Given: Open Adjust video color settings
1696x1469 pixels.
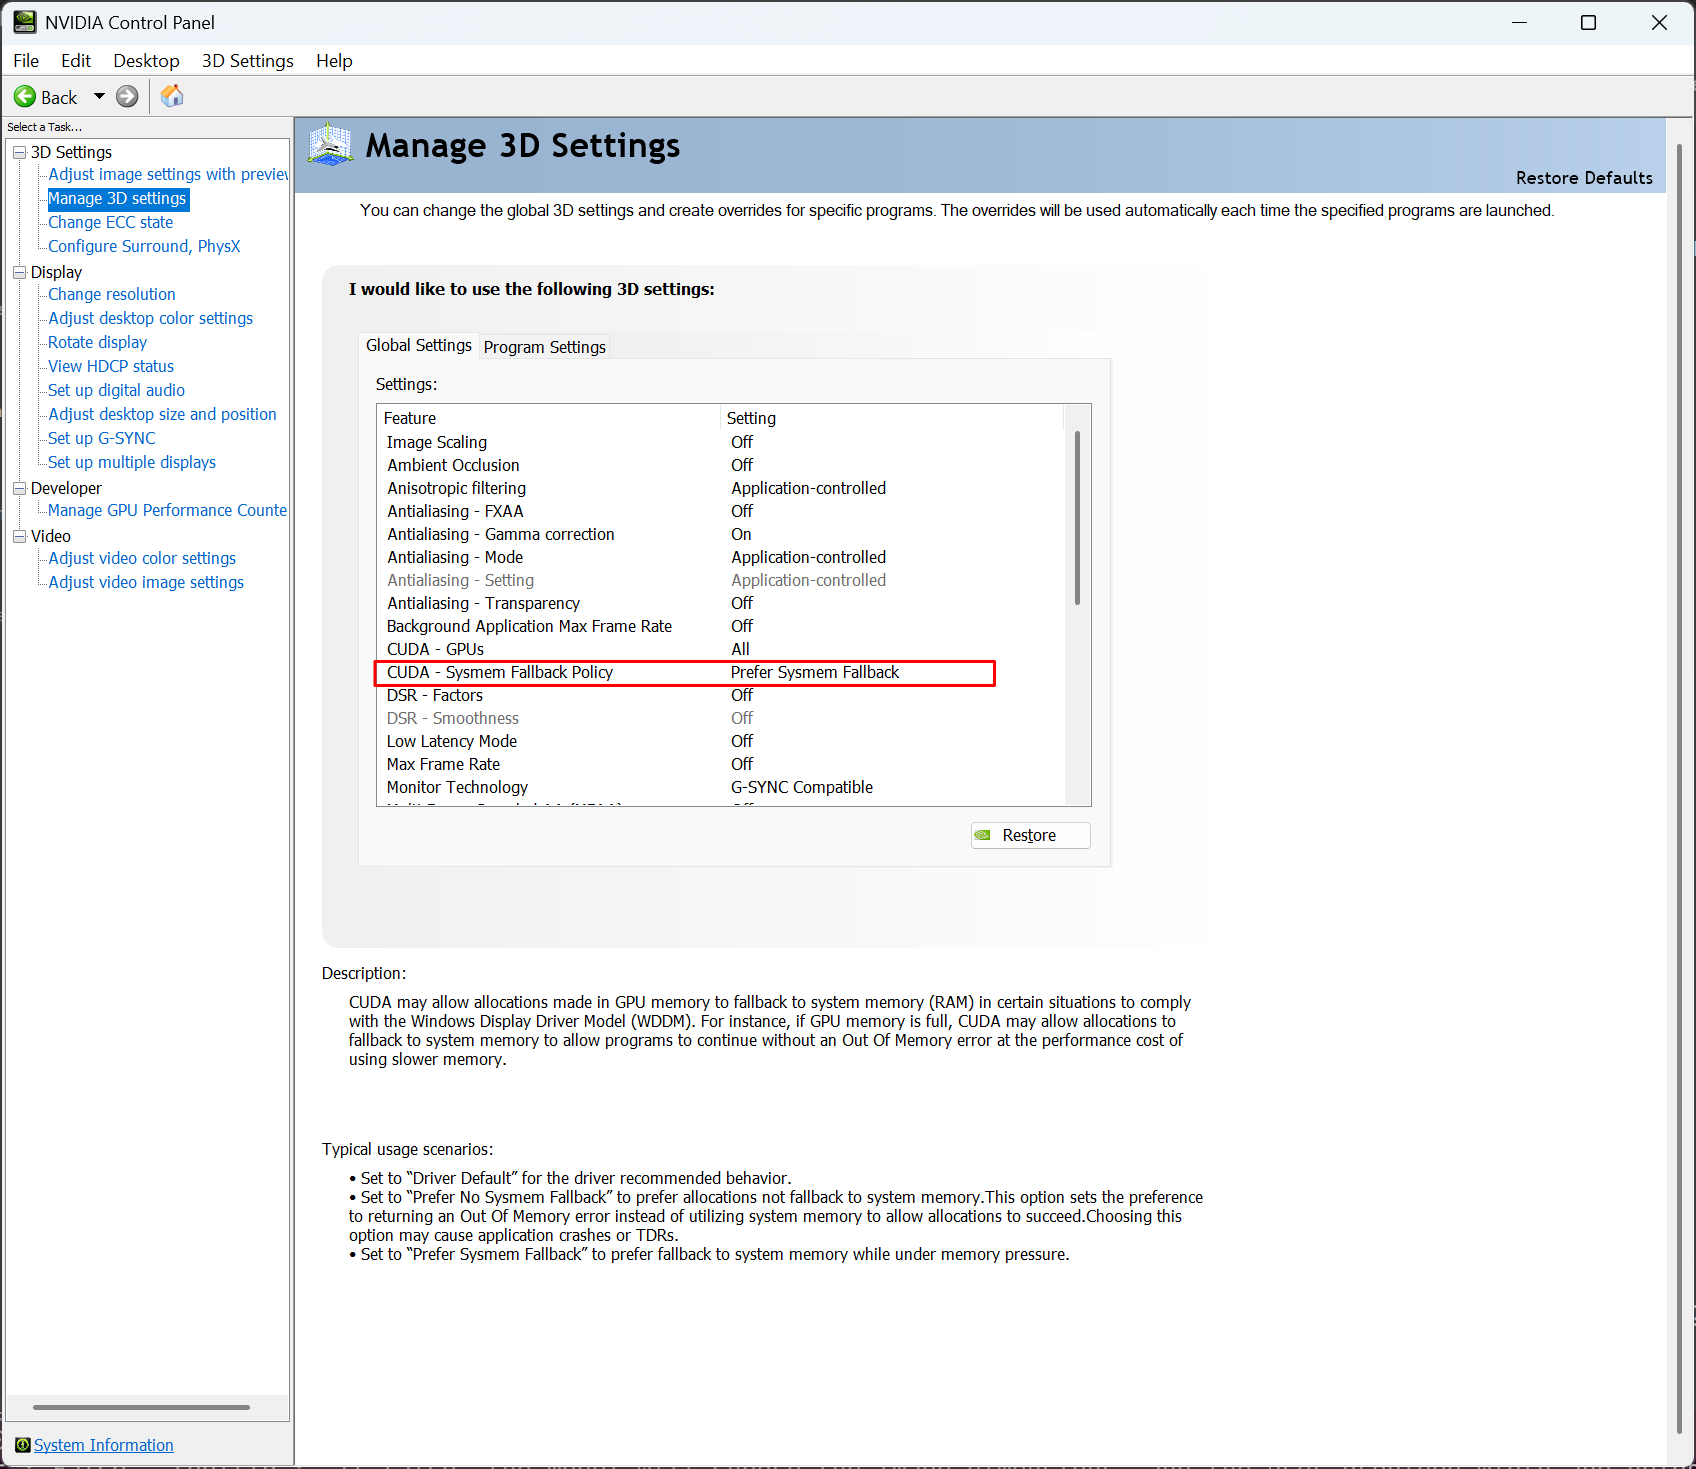Looking at the screenshot, I should [x=142, y=558].
